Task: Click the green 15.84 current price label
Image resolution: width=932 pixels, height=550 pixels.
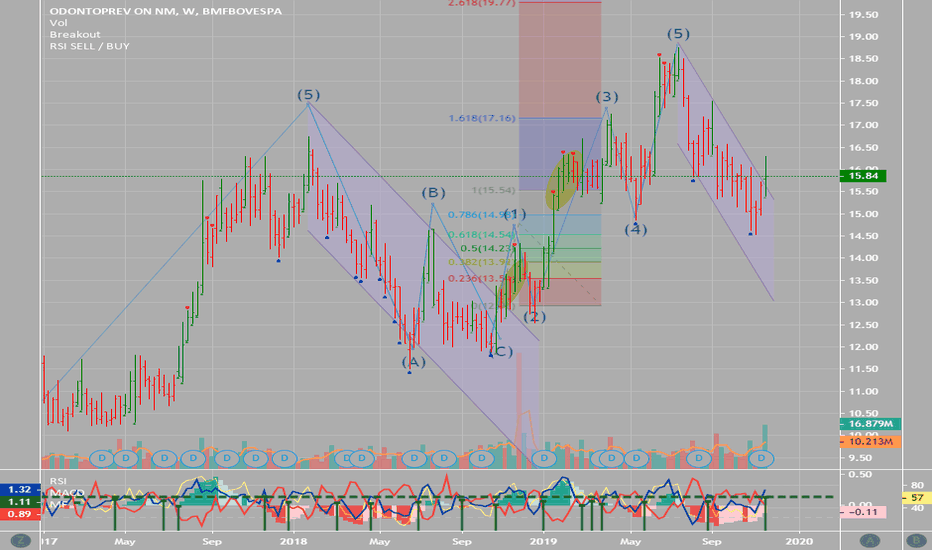Action: coord(862,176)
